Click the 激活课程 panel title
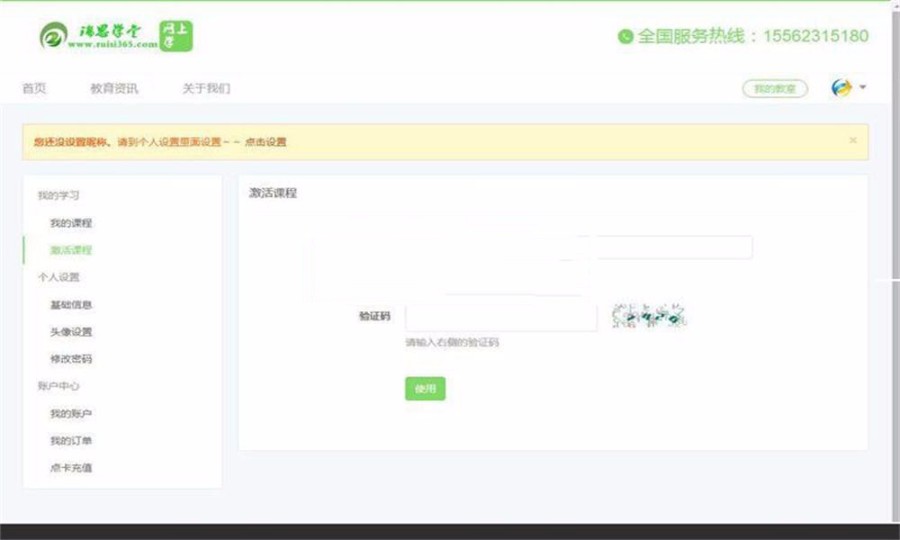The height and width of the screenshot is (540, 900). tap(273, 193)
